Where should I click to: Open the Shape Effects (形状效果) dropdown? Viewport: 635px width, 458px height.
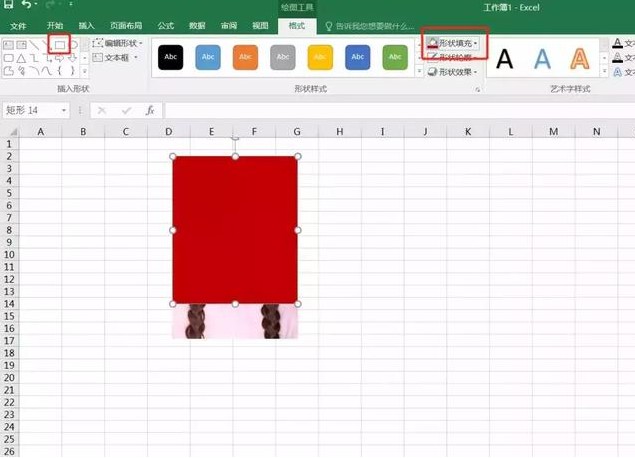(x=454, y=72)
